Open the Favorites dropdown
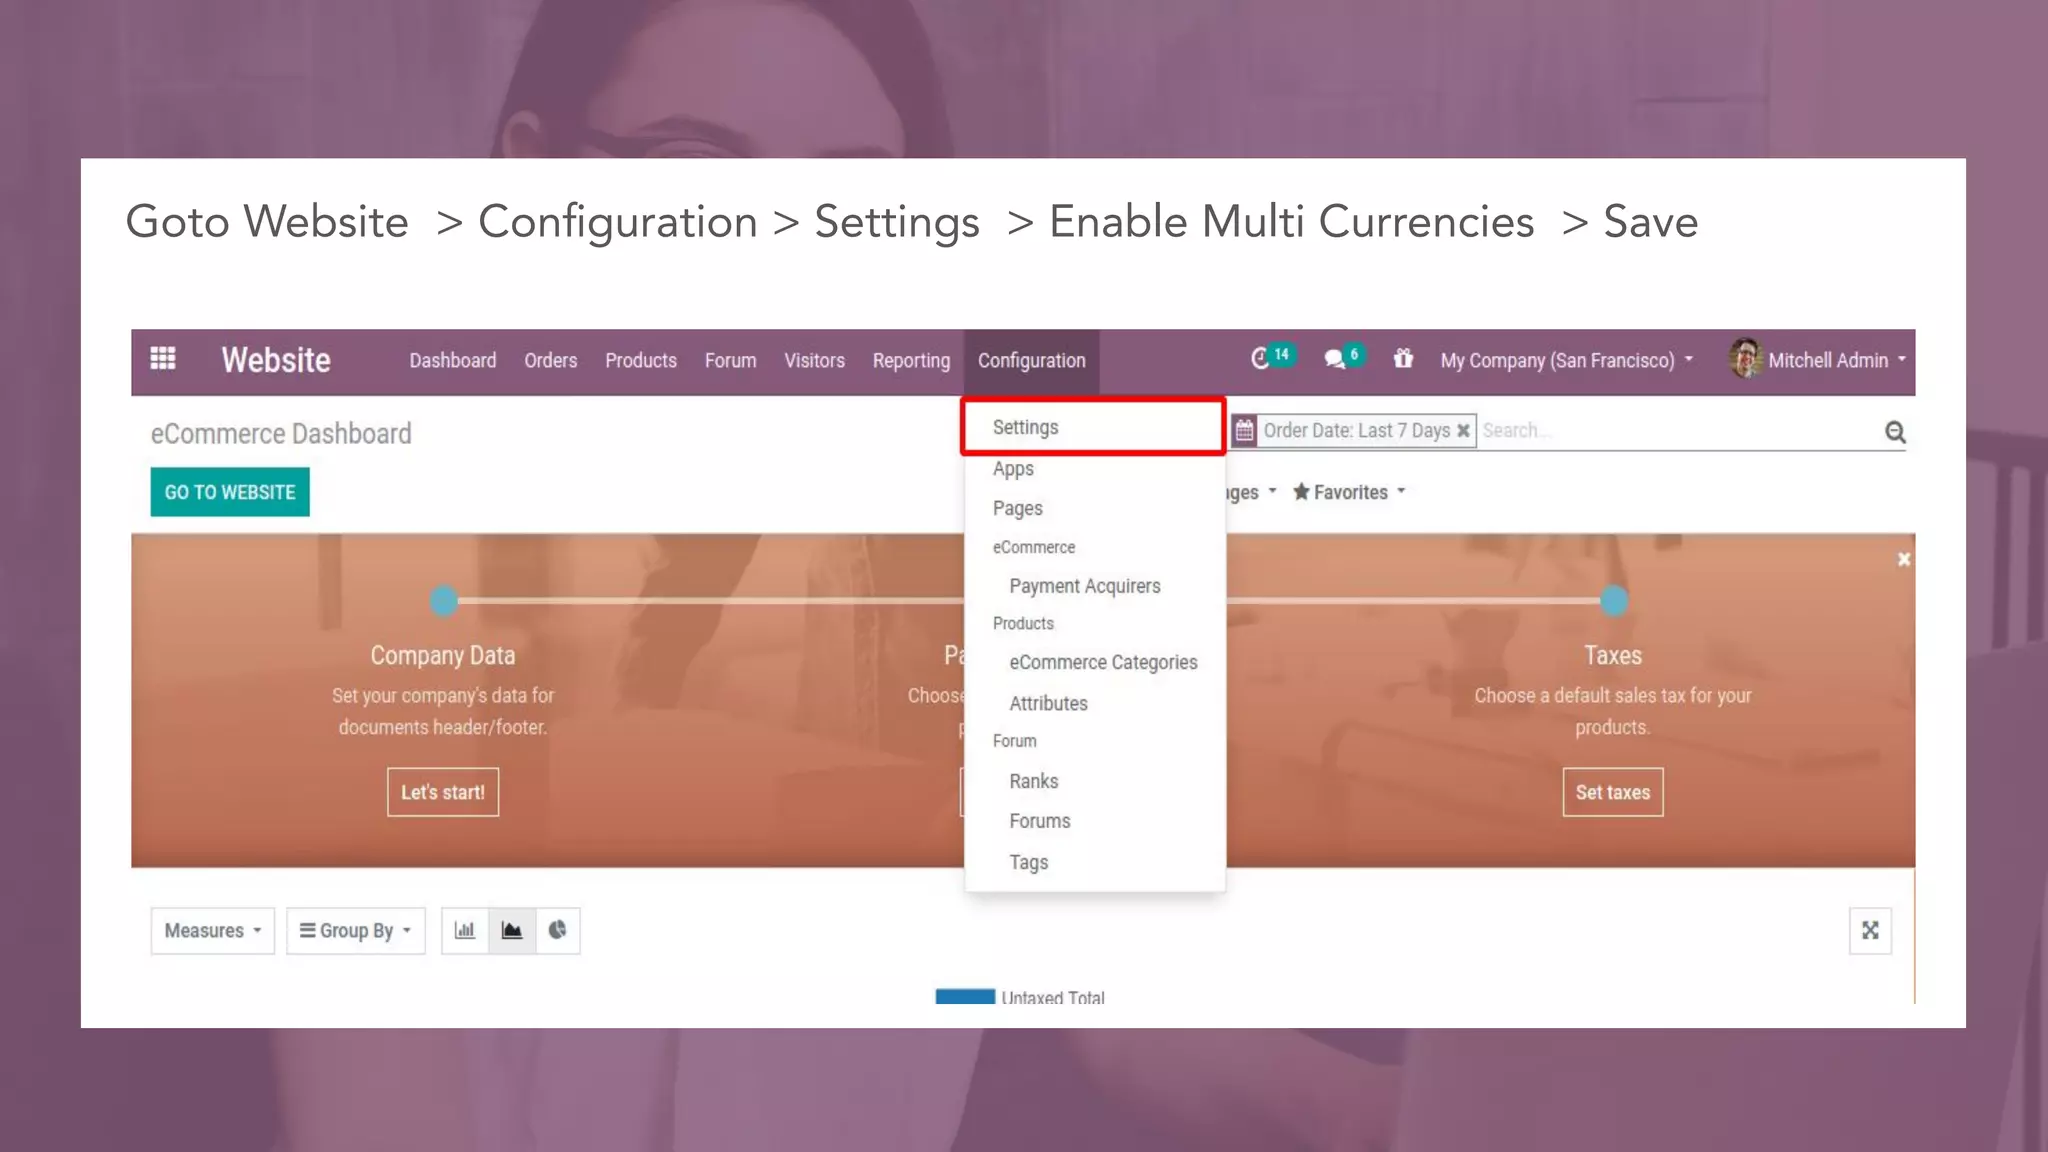This screenshot has width=2048, height=1152. [x=1349, y=492]
